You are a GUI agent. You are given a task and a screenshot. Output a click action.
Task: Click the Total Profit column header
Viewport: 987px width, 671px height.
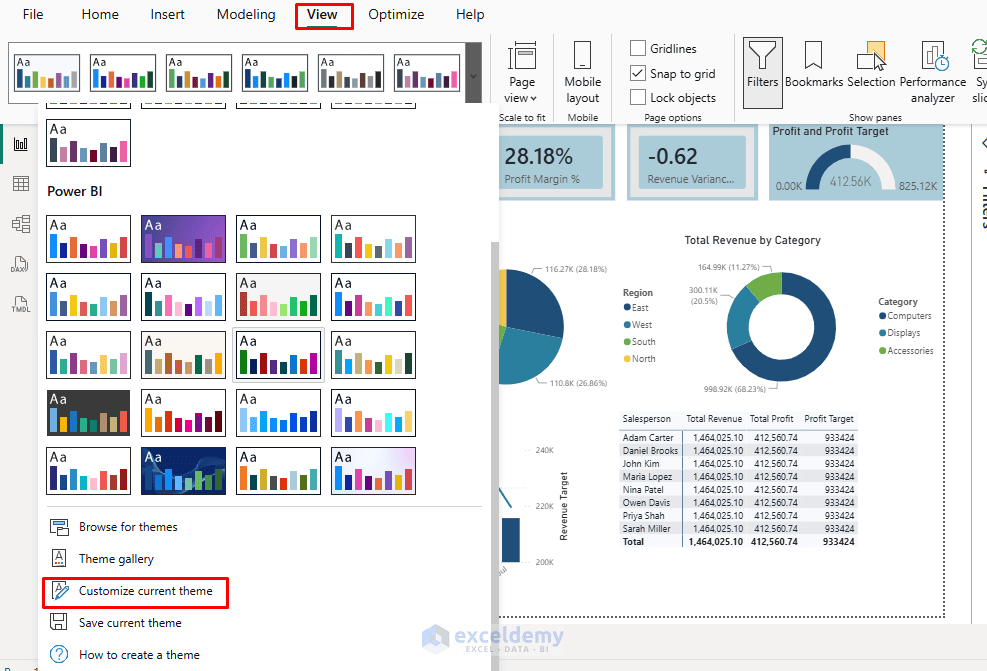tap(771, 419)
